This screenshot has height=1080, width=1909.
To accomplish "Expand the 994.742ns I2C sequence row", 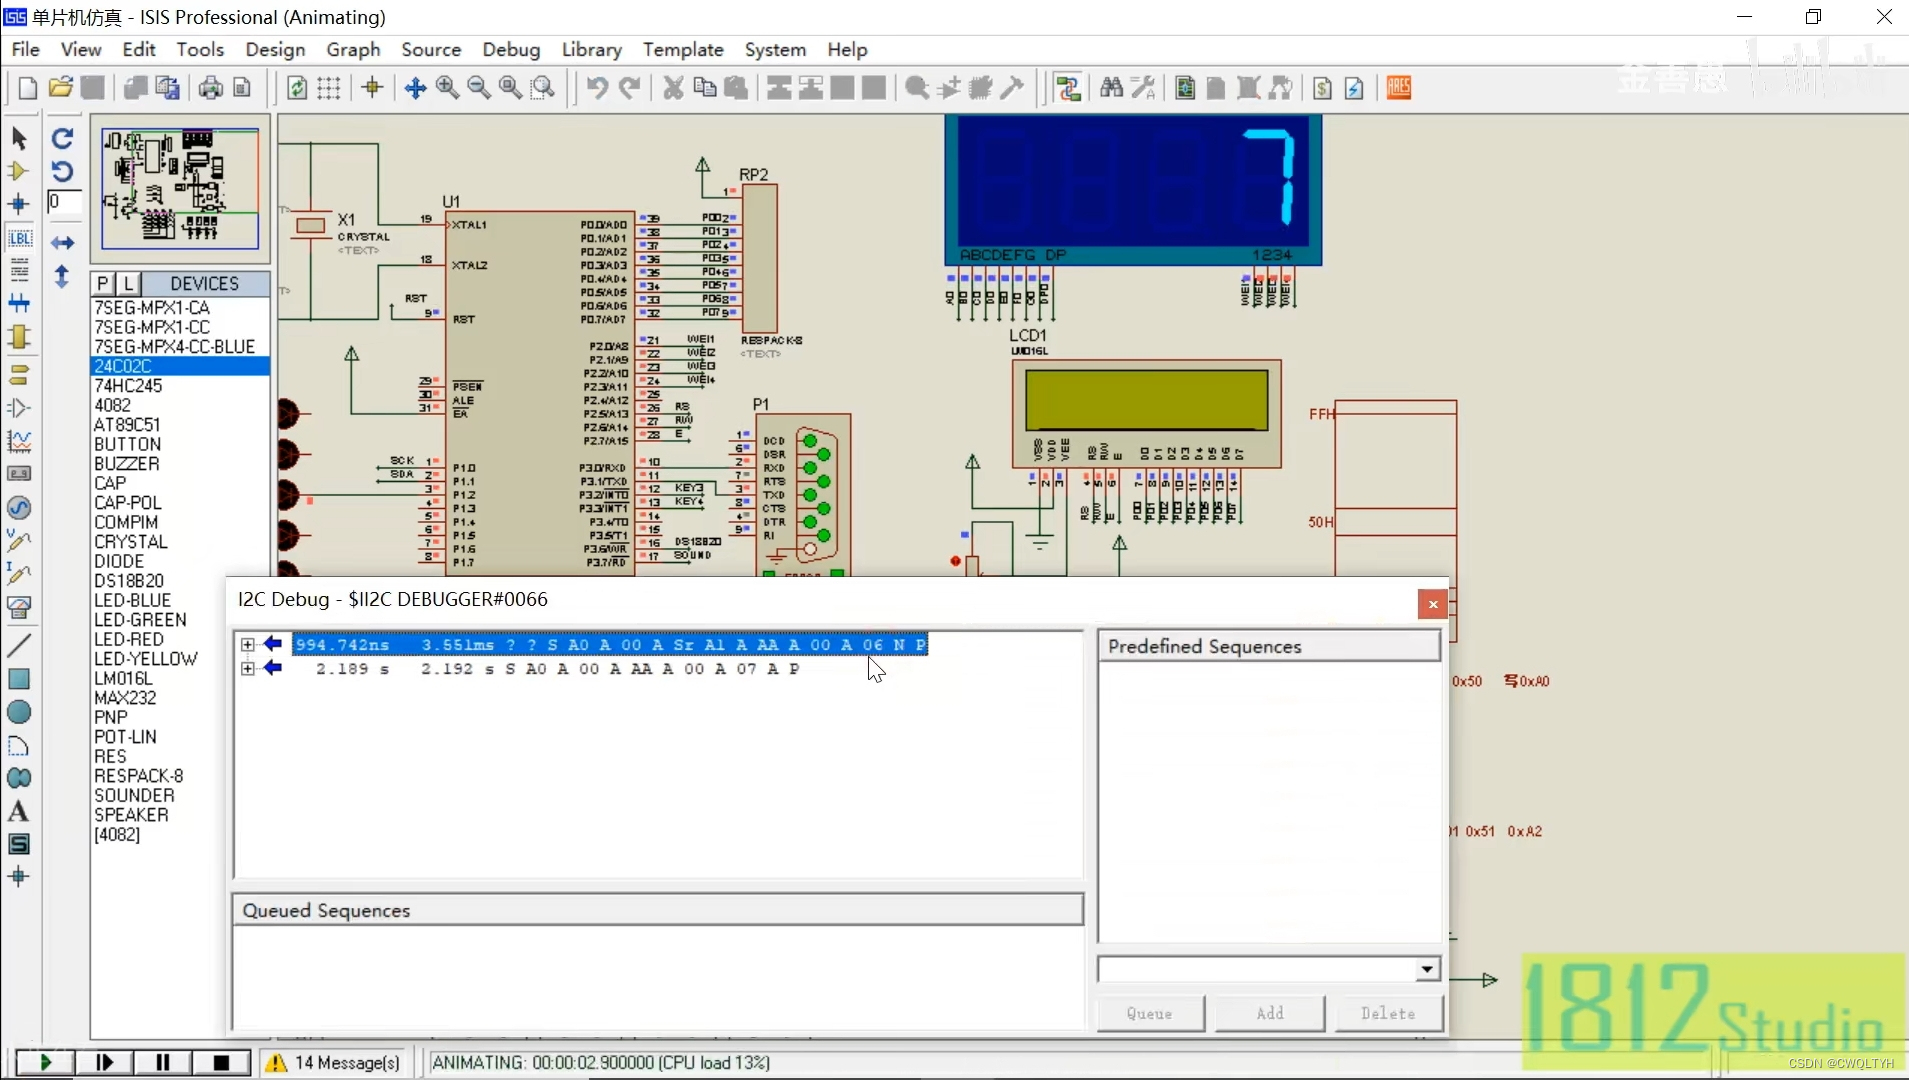I will [x=248, y=645].
